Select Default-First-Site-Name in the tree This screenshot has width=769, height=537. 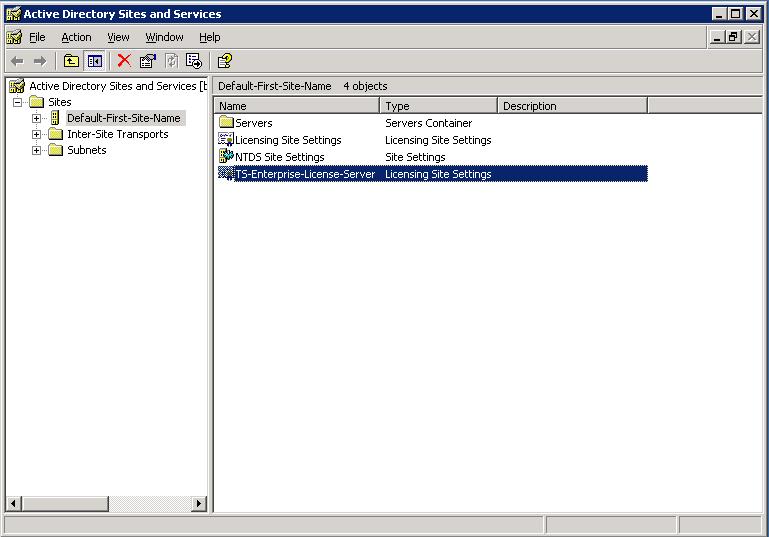point(124,118)
